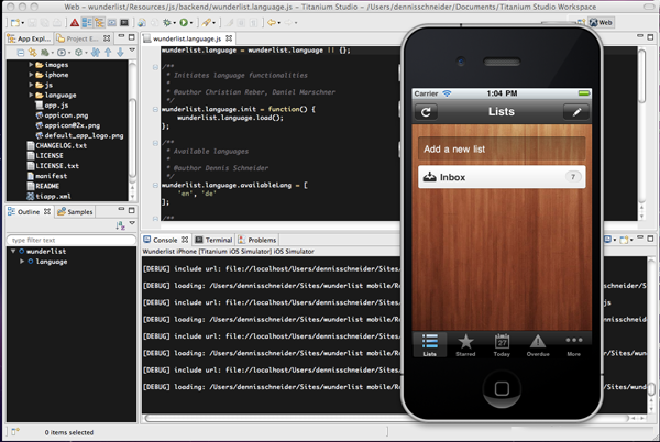Toggle fold marker next to language.init function

pos(155,109)
